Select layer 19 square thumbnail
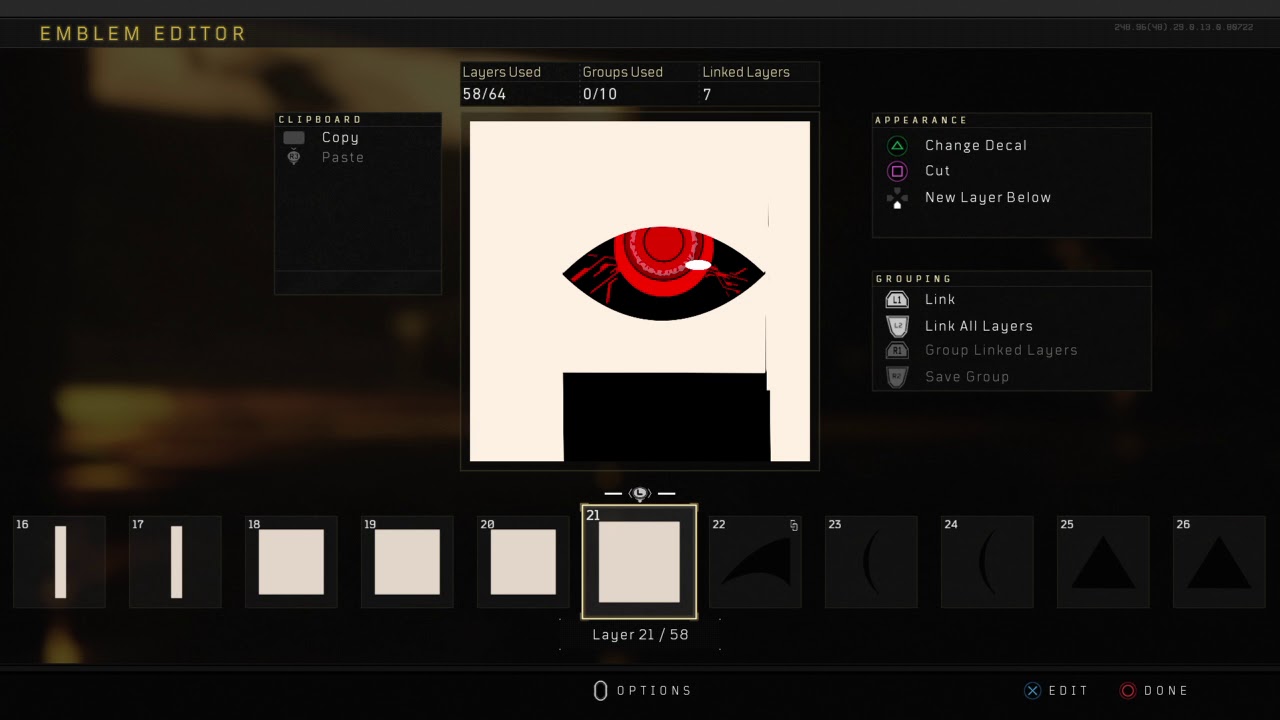Image resolution: width=1280 pixels, height=720 pixels. coord(407,562)
